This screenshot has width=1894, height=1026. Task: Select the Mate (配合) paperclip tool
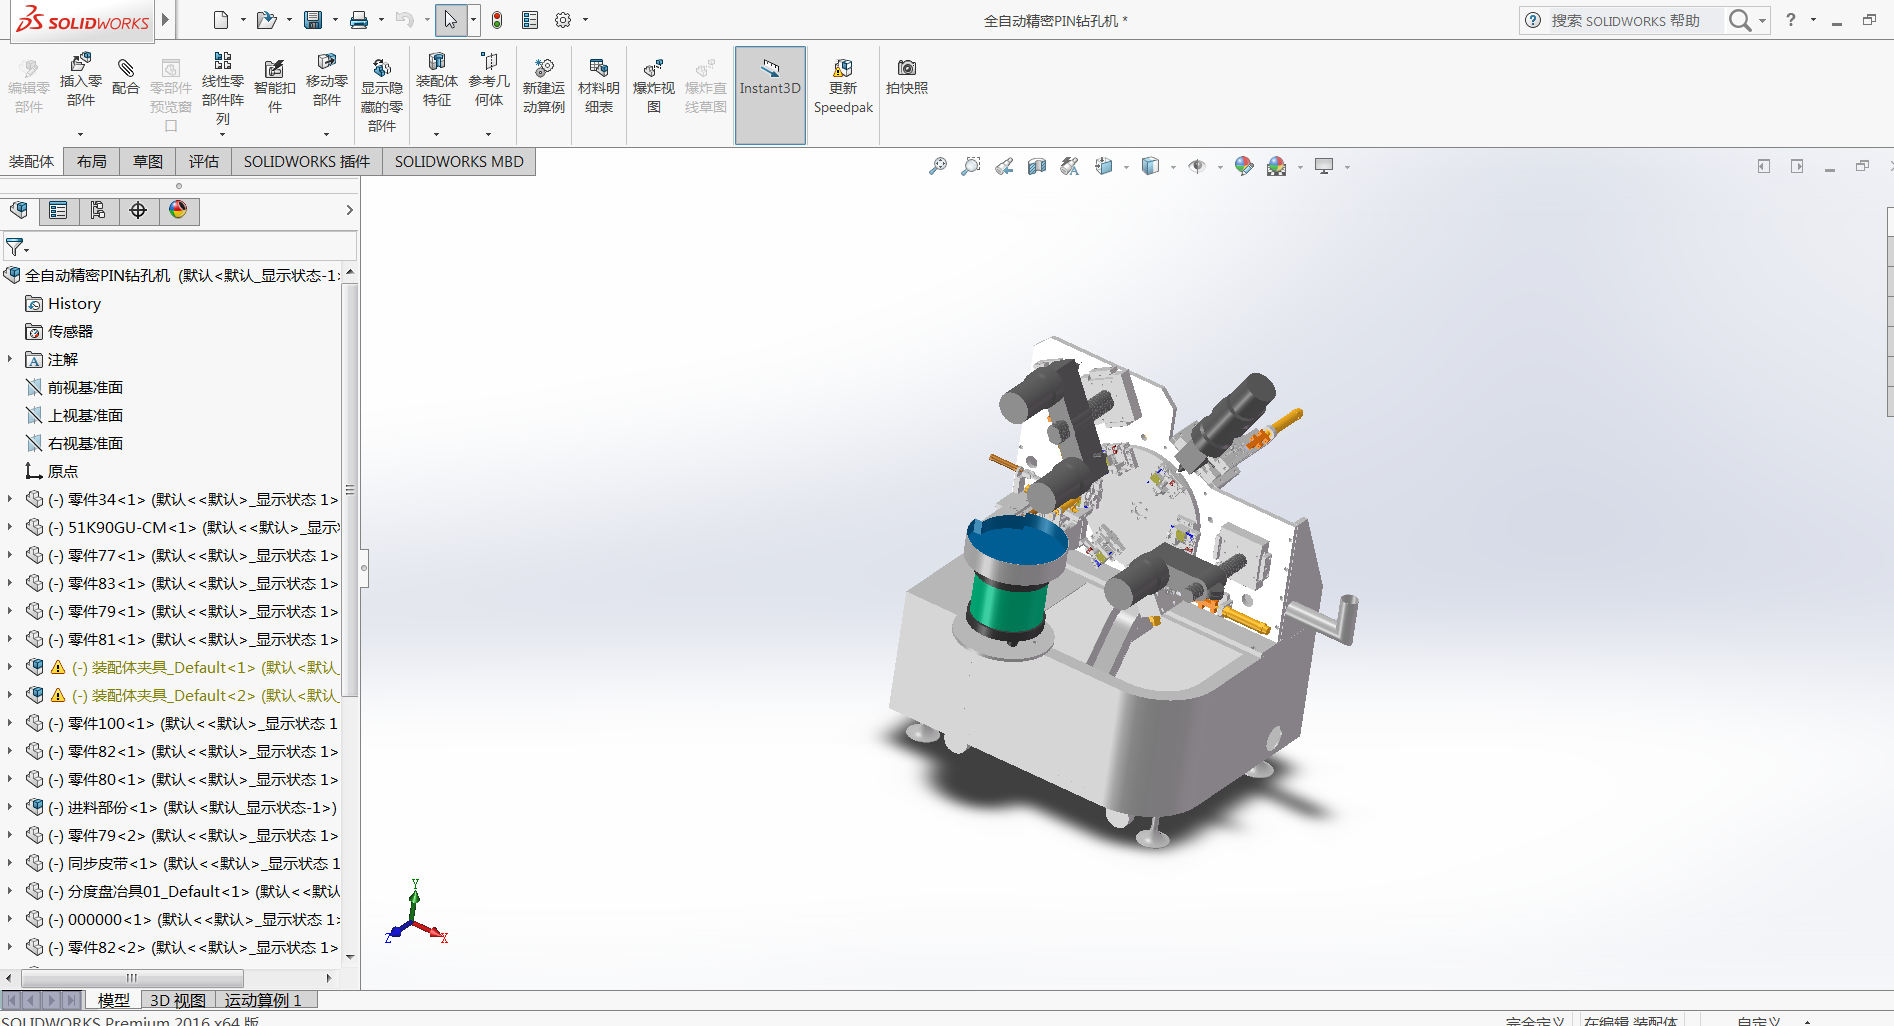(126, 77)
